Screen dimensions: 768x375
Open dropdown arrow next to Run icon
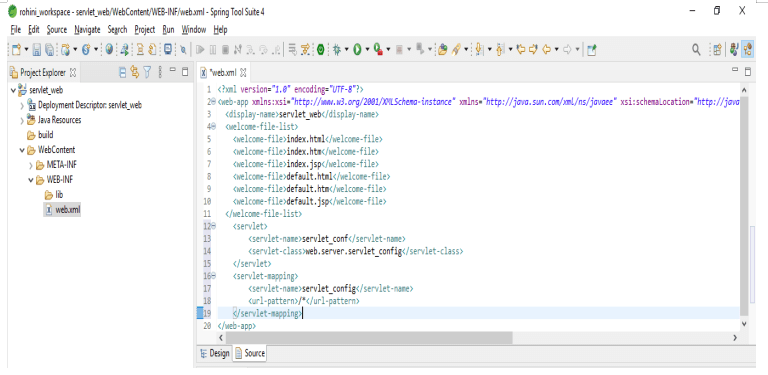tap(367, 49)
